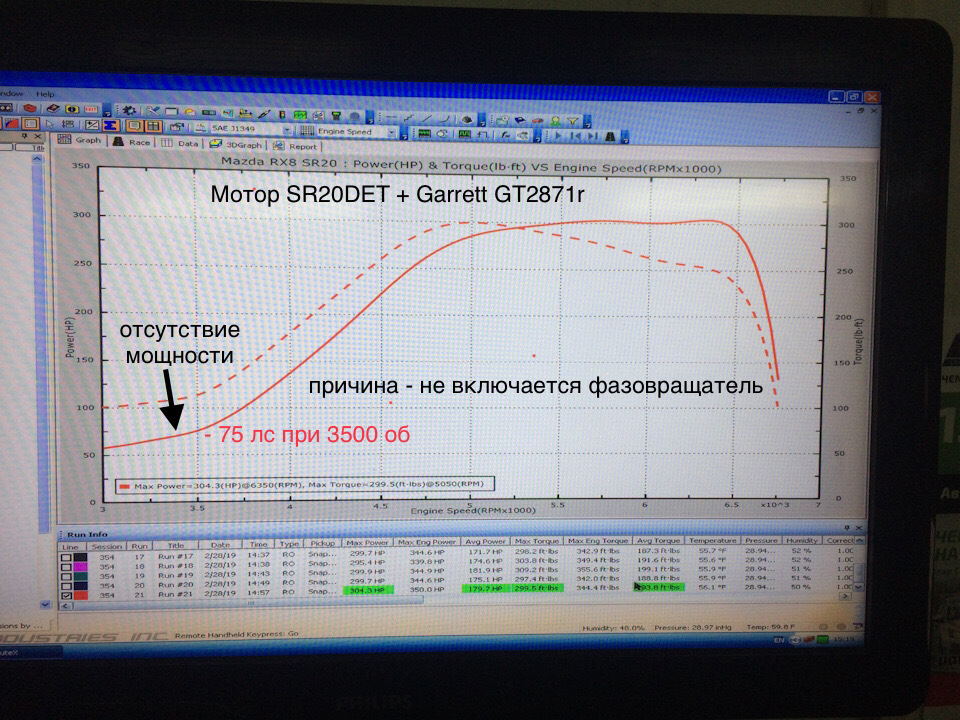Click the Avg Power column header
The height and width of the screenshot is (720, 960).
485,542
